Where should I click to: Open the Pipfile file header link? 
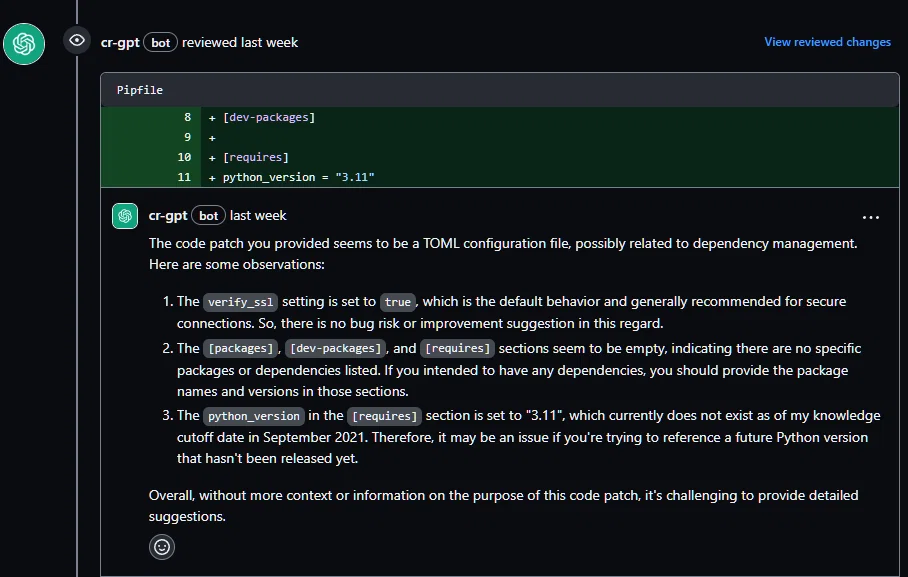click(x=140, y=90)
